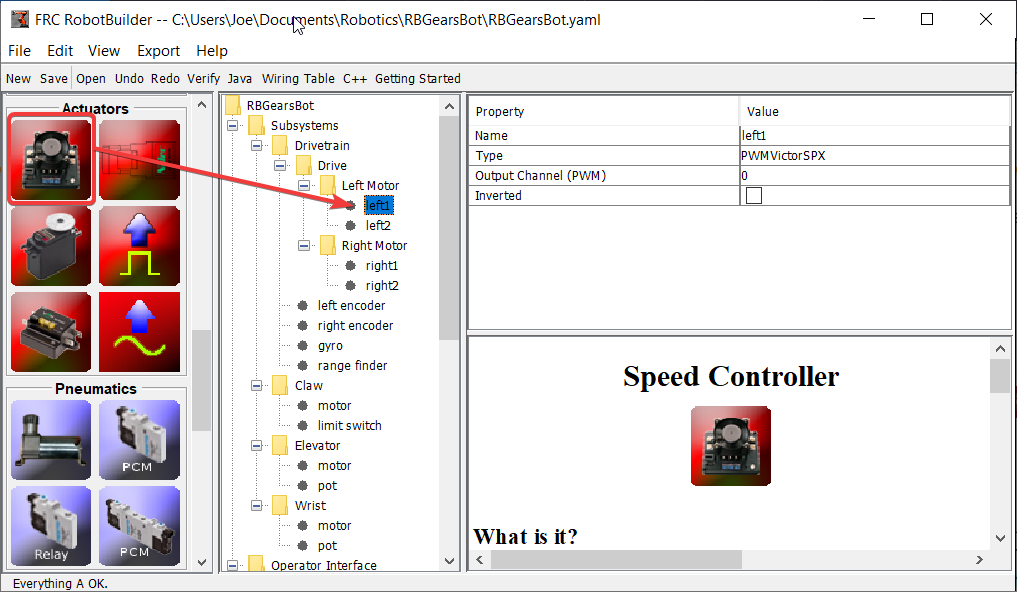Select the Servo actuator icon
The width and height of the screenshot is (1017, 592).
click(x=51, y=245)
